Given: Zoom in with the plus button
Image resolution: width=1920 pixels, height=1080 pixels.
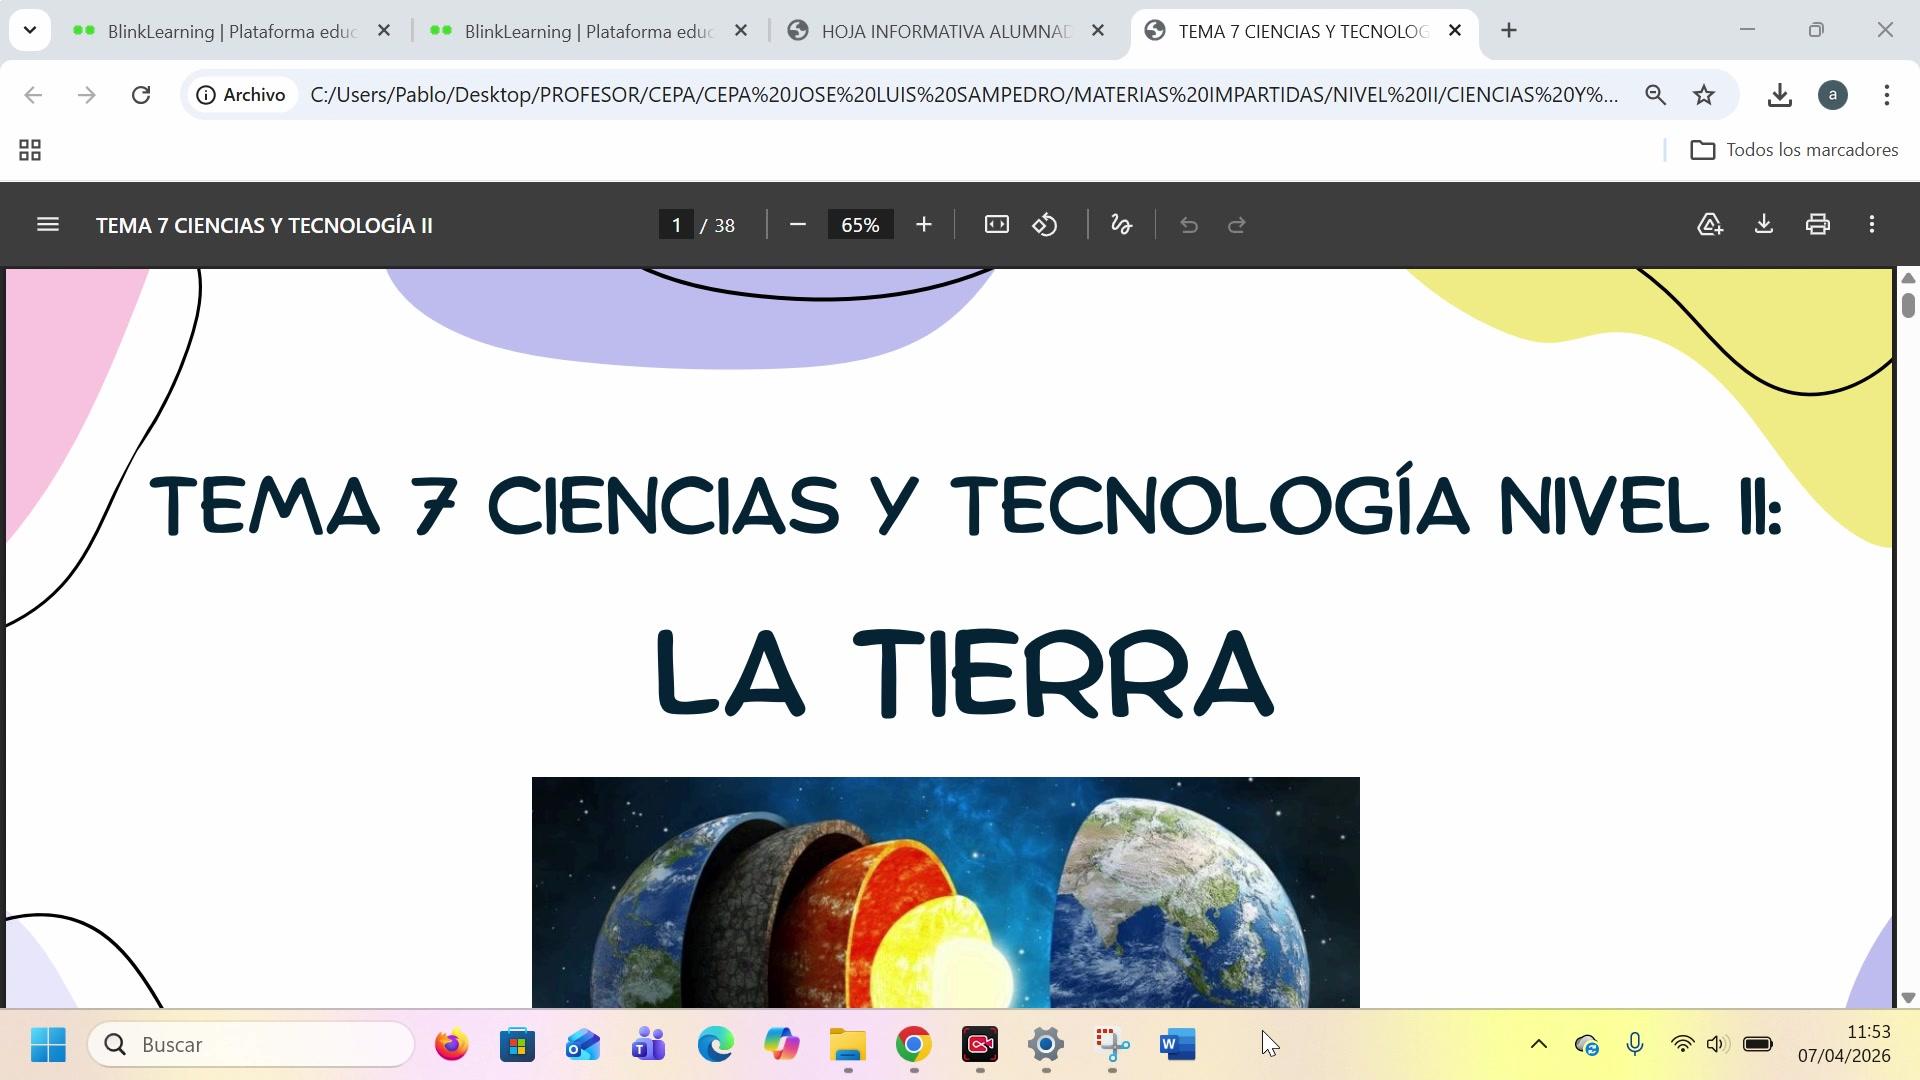Looking at the screenshot, I should click(923, 225).
